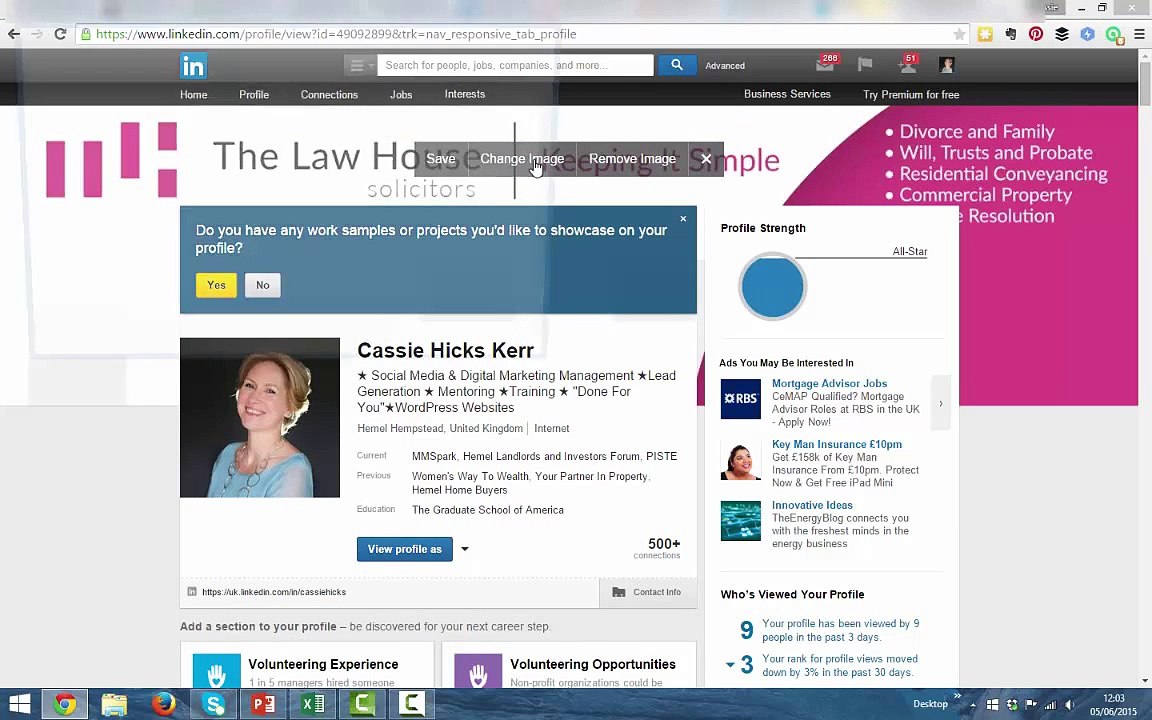Click the Innovative Ideas ad thumbnail
The image size is (1152, 720).
741,521
